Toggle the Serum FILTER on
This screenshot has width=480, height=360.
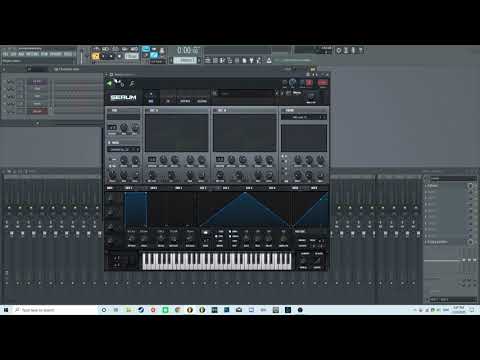click(283, 110)
